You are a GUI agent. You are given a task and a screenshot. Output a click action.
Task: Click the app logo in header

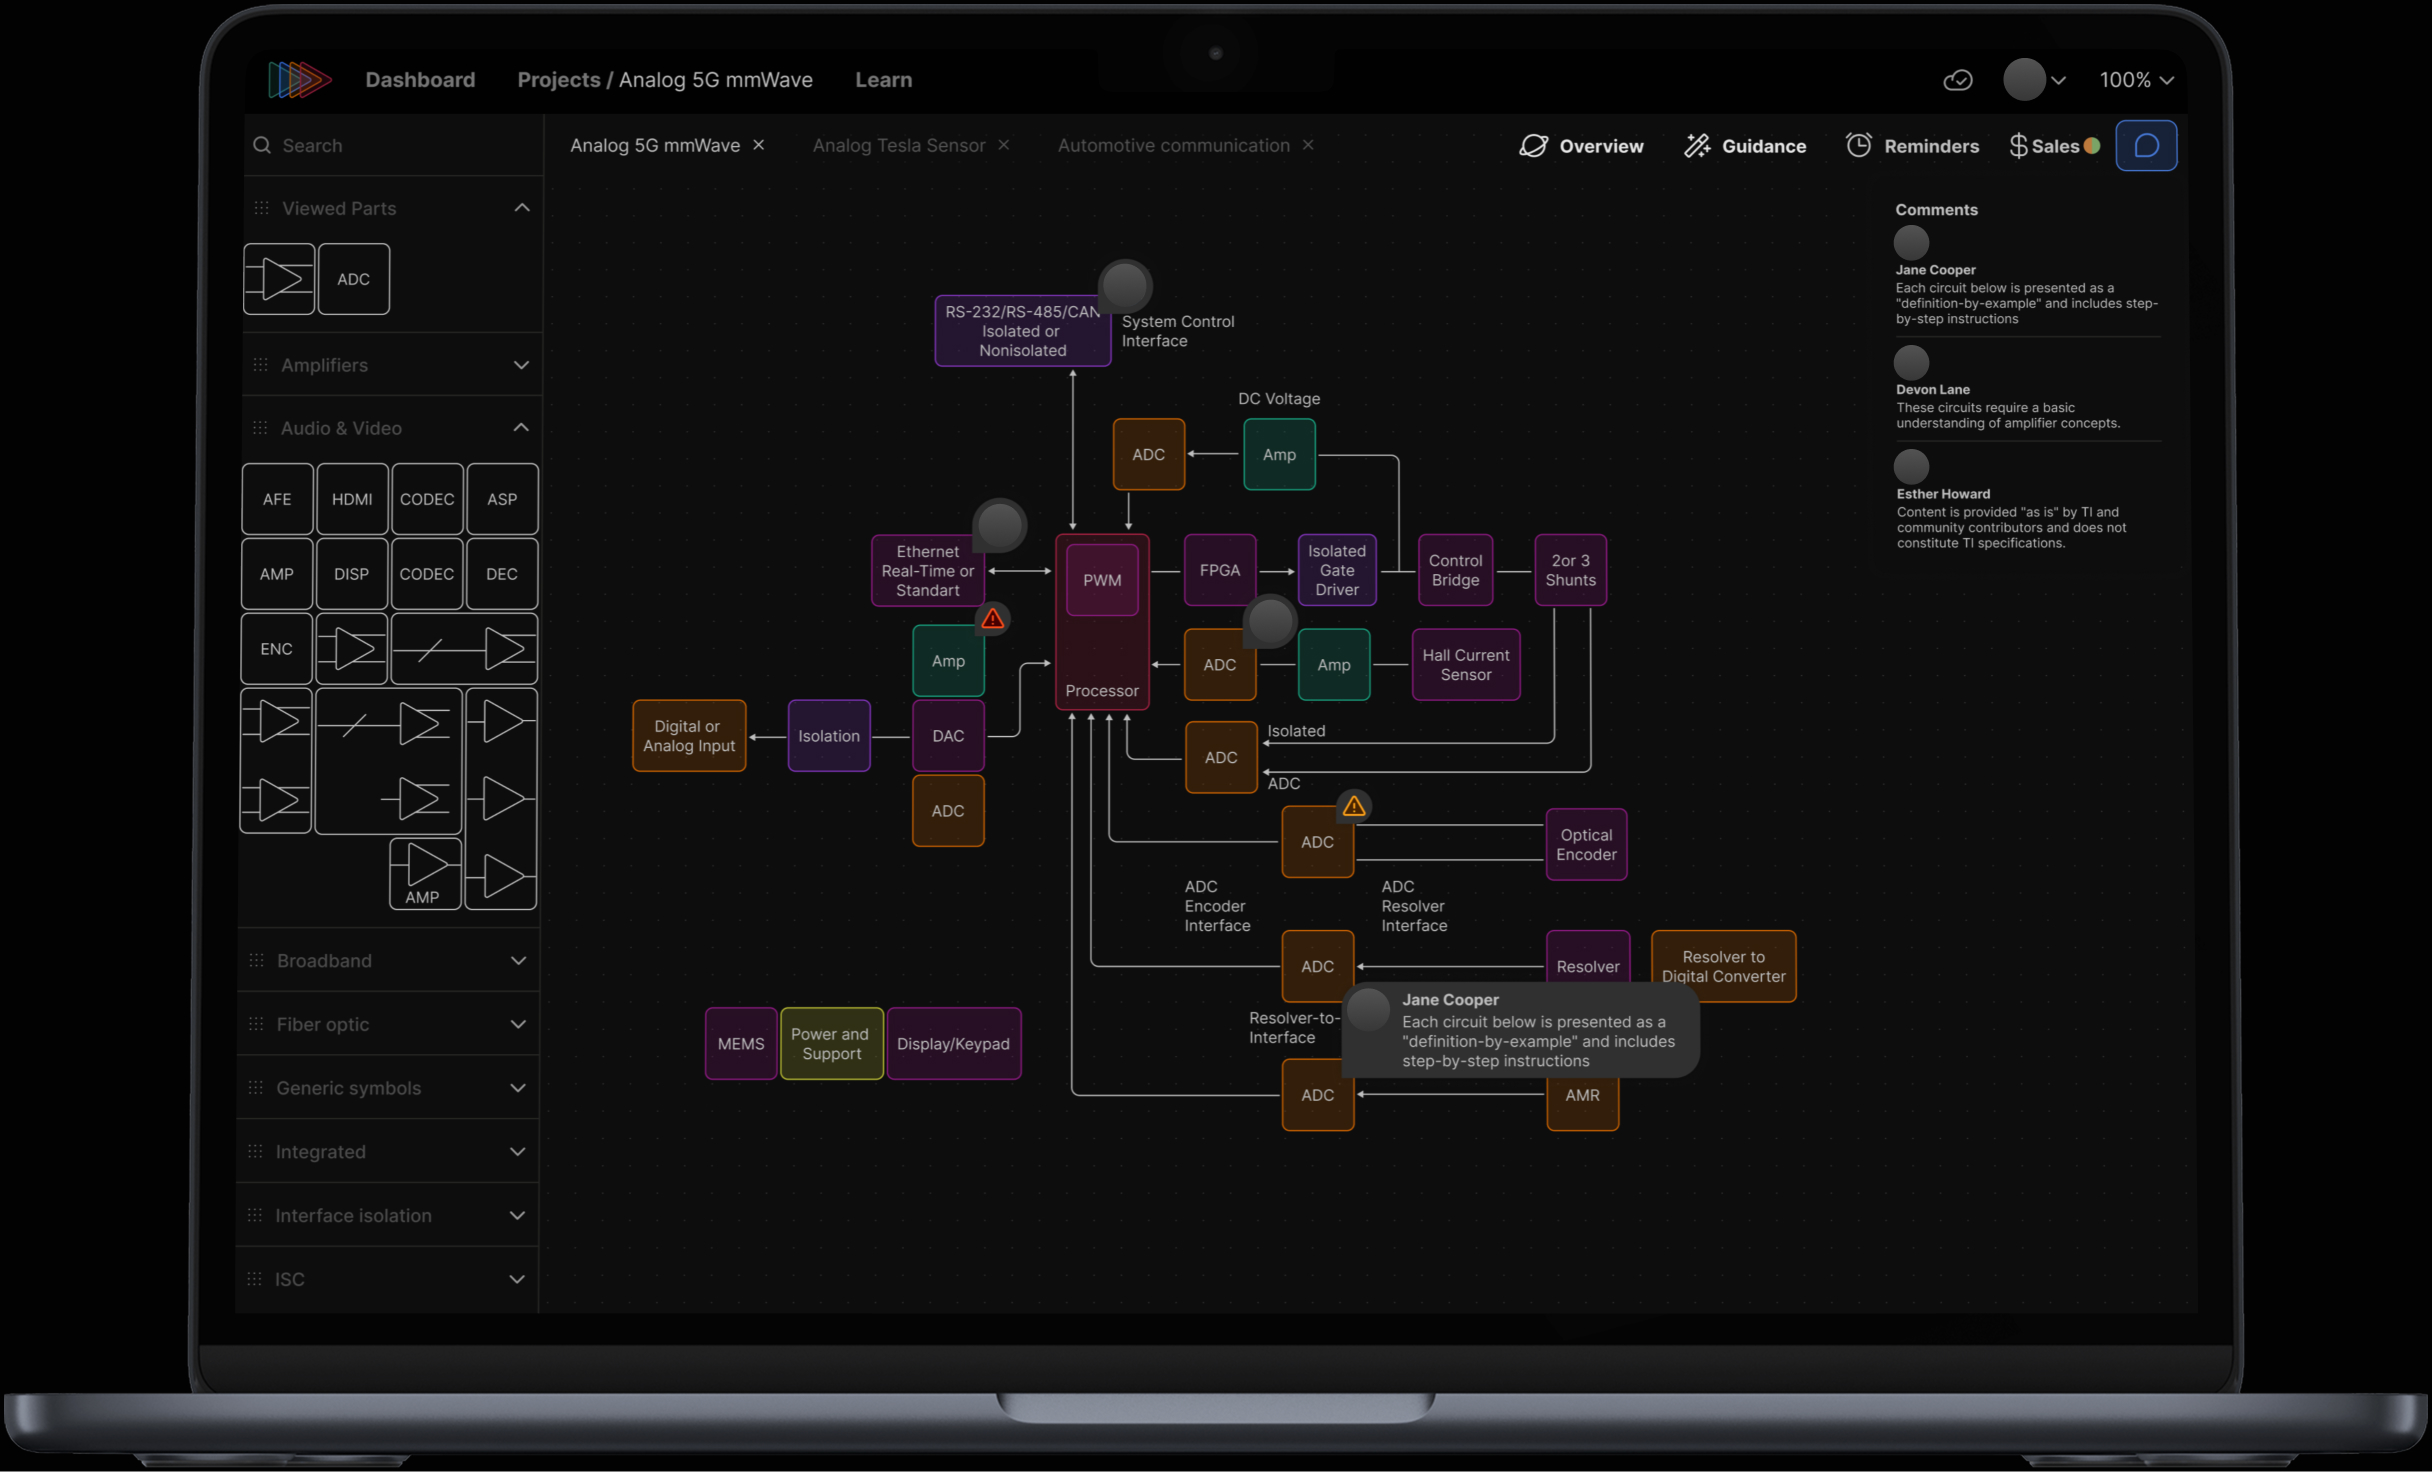tap(299, 79)
